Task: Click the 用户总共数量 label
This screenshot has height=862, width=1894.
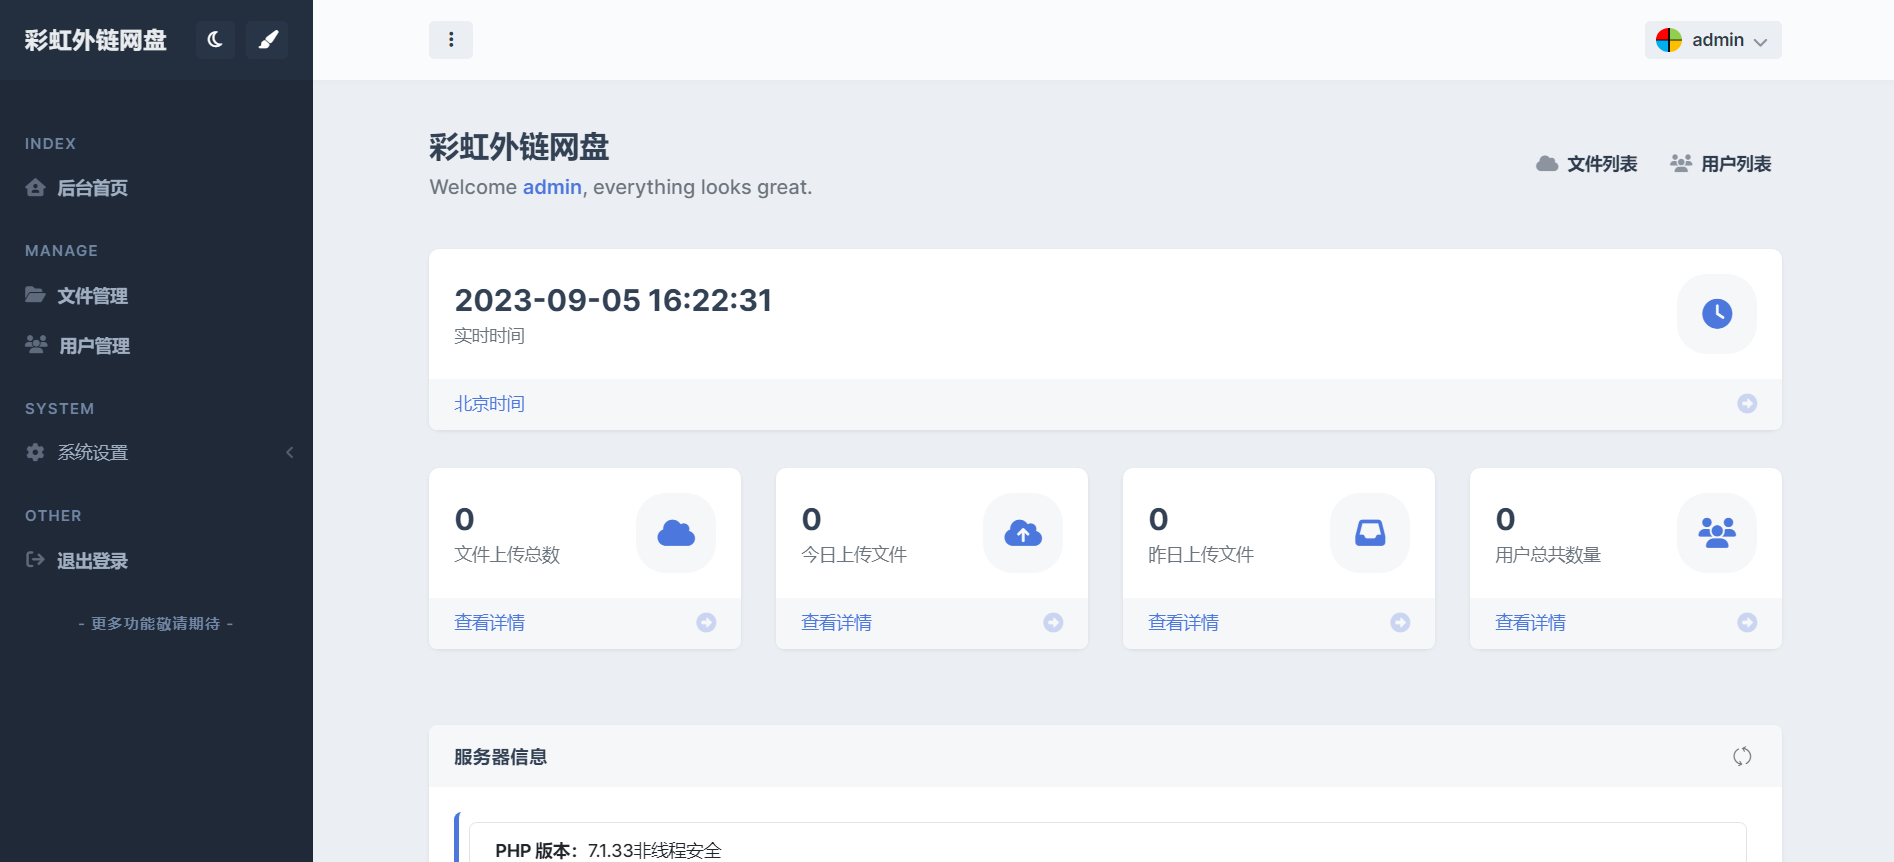Action: click(x=1548, y=555)
